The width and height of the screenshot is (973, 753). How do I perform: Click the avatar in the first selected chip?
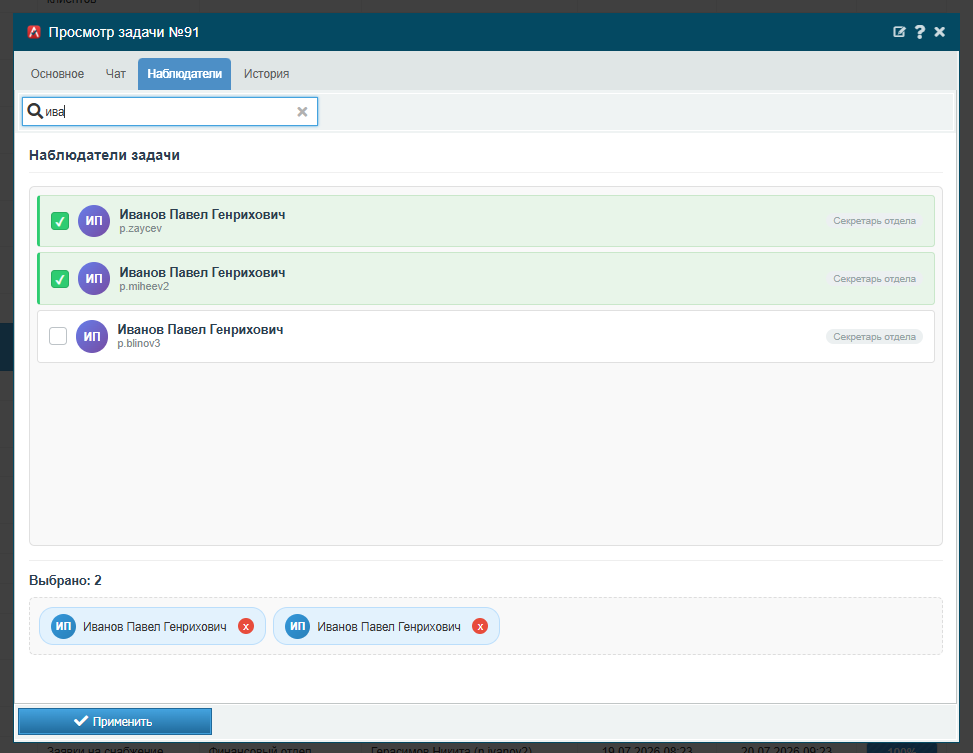pos(63,626)
